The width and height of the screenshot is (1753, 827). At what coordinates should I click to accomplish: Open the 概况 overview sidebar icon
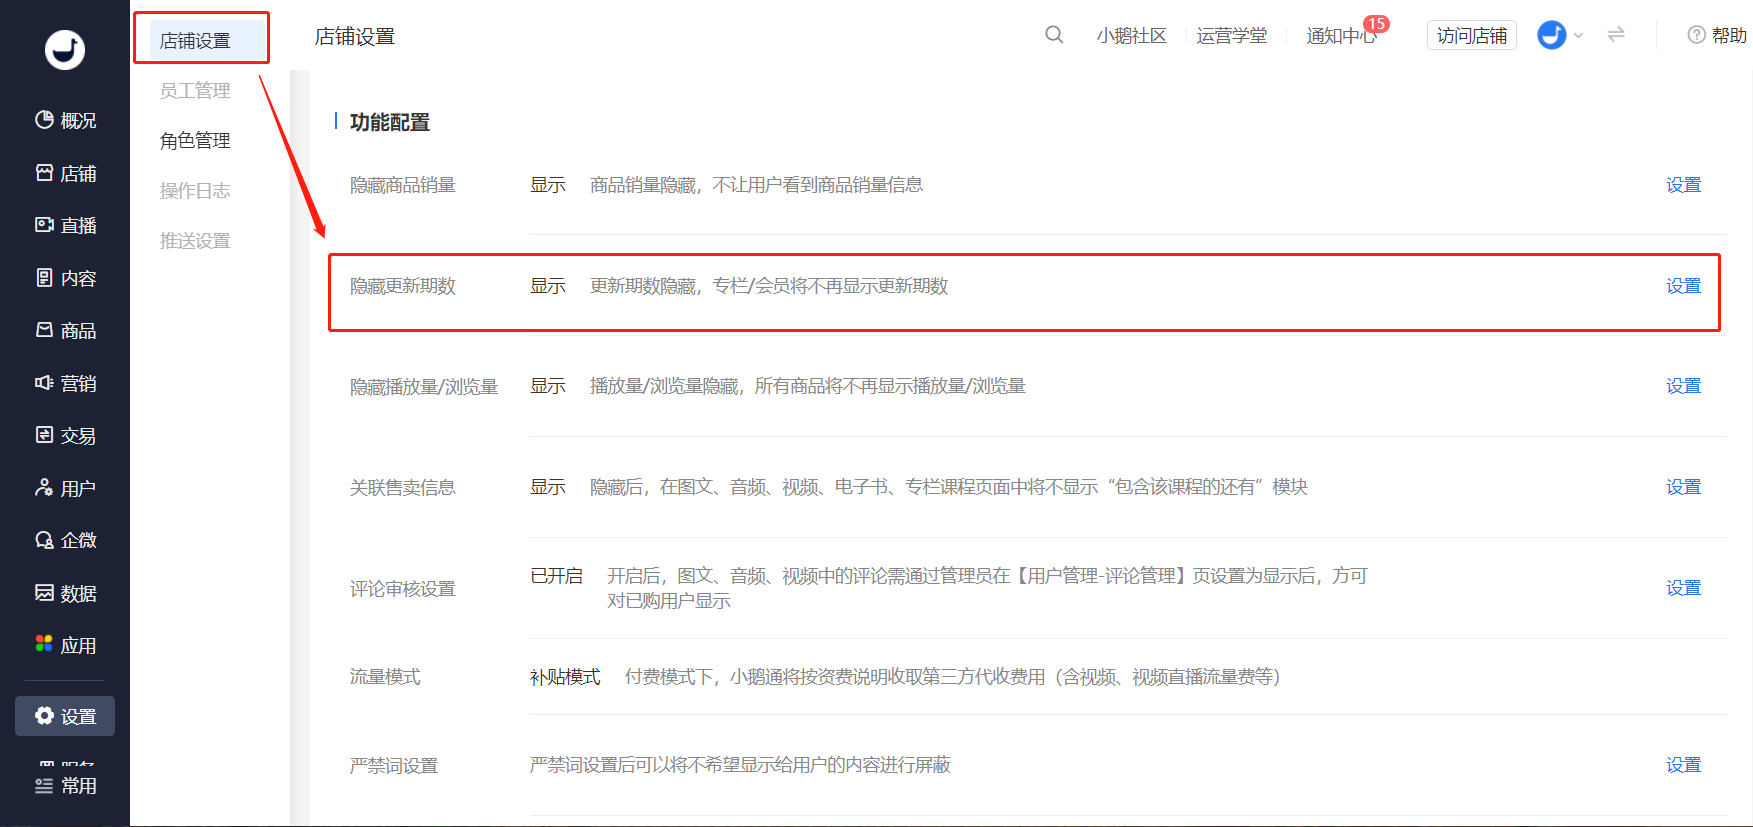click(44, 120)
